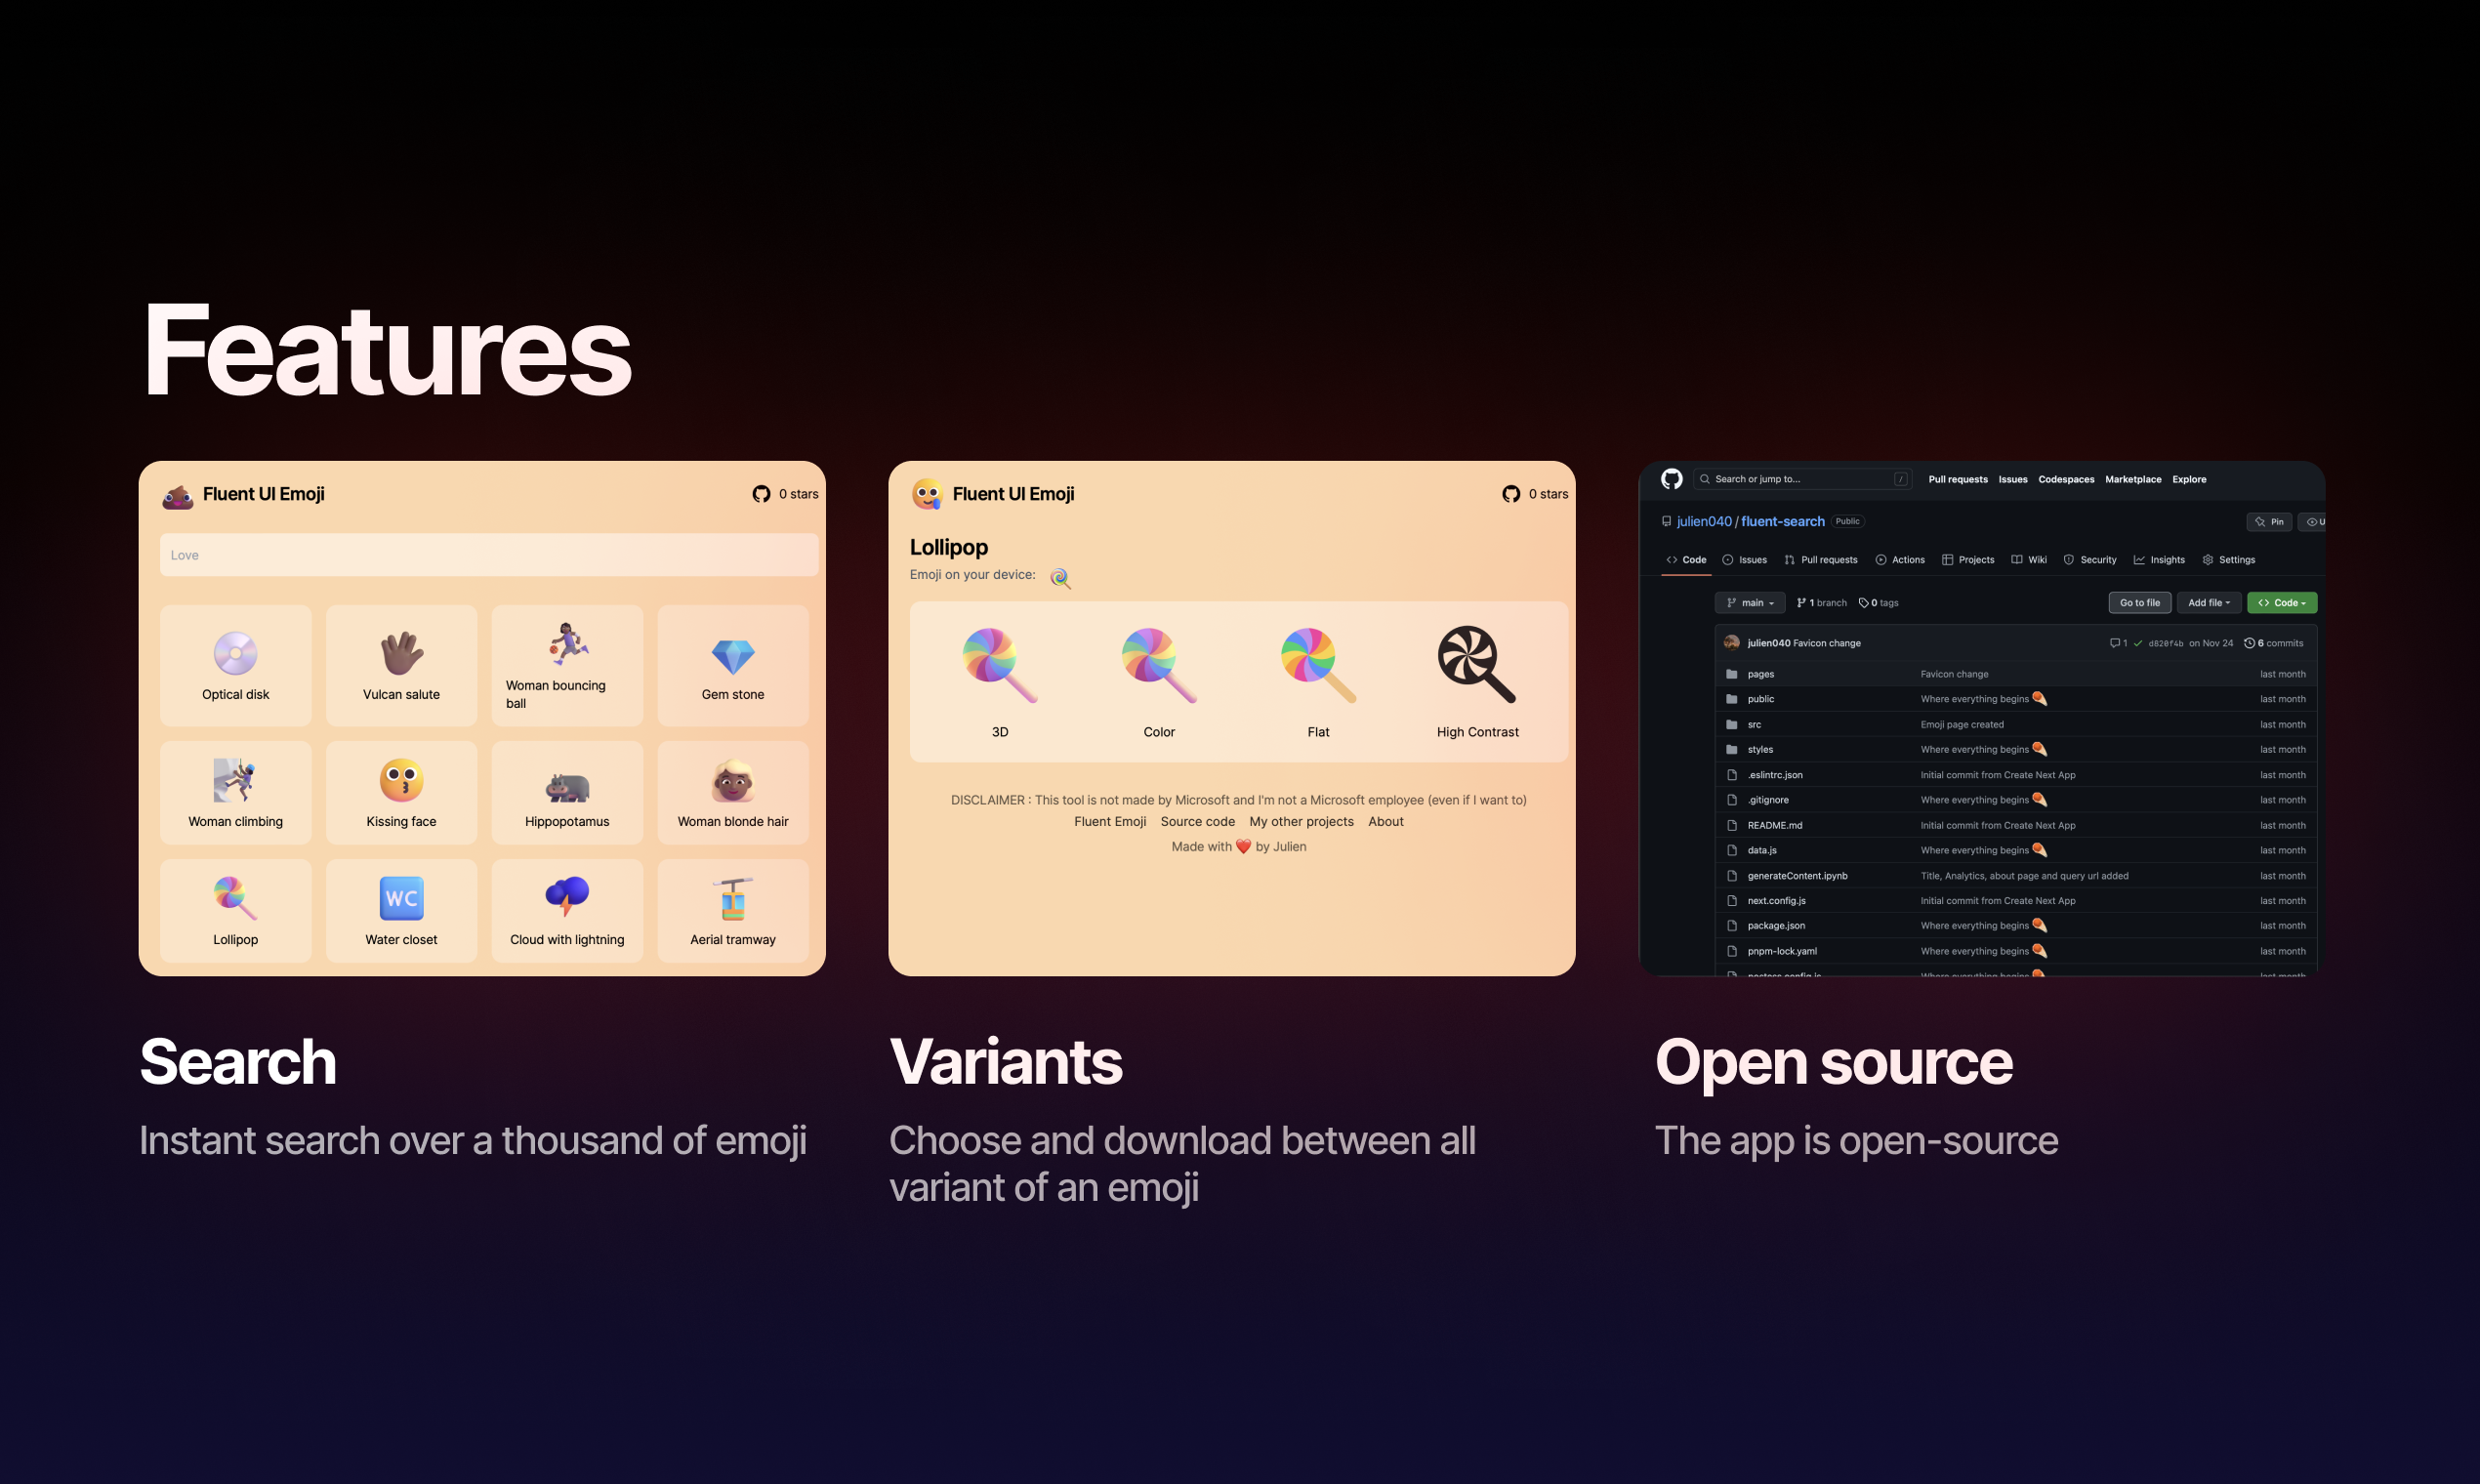Open the main branch dropdown
2480x1484 pixels.
click(x=1750, y=603)
